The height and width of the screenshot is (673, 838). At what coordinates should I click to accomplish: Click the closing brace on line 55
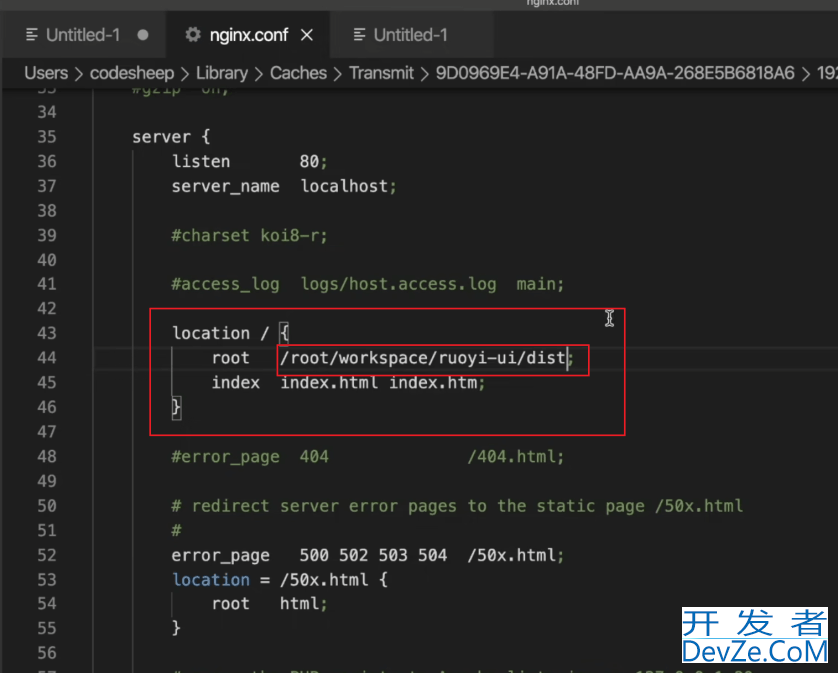click(x=176, y=628)
